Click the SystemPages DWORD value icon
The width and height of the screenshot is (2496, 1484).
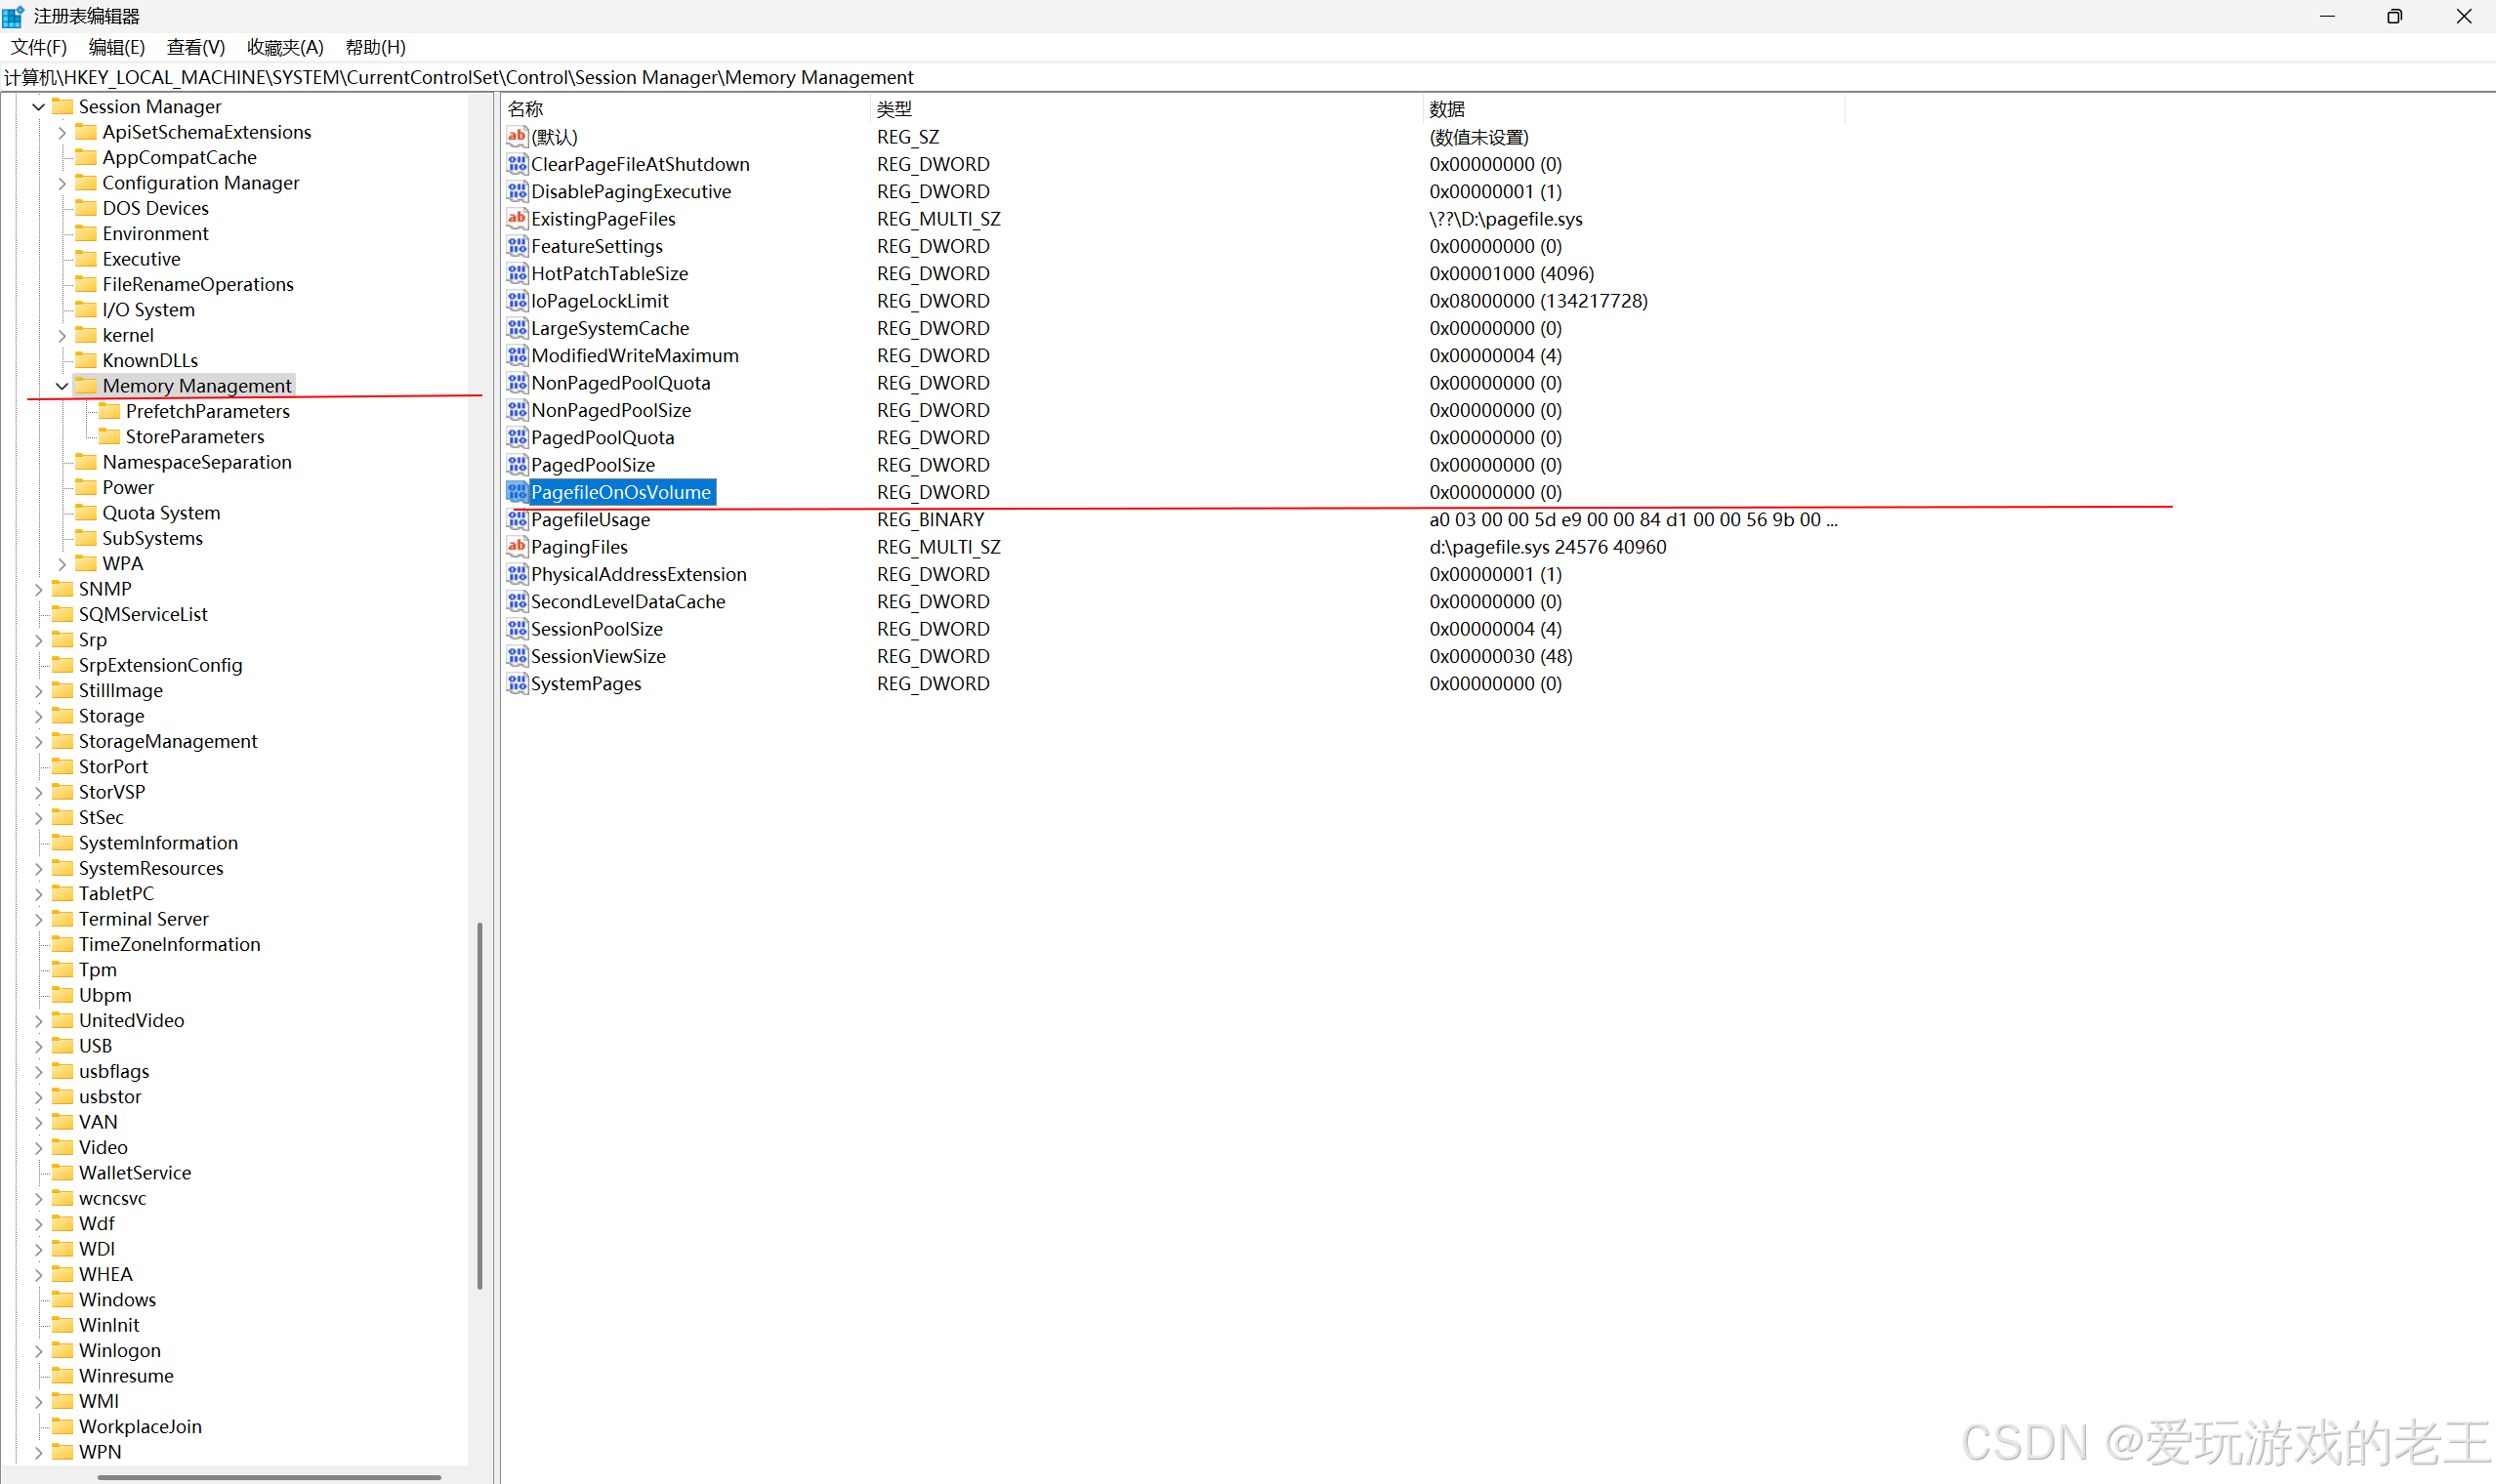[517, 683]
